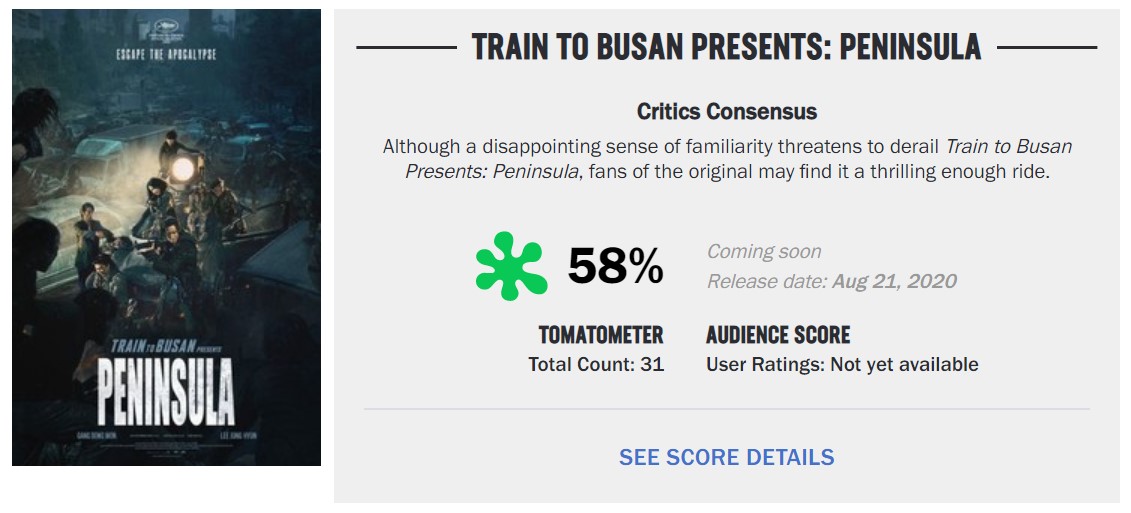Image resolution: width=1131 pixels, height=513 pixels.
Task: Click User Ratings: Not yet available text
Action: point(842,364)
